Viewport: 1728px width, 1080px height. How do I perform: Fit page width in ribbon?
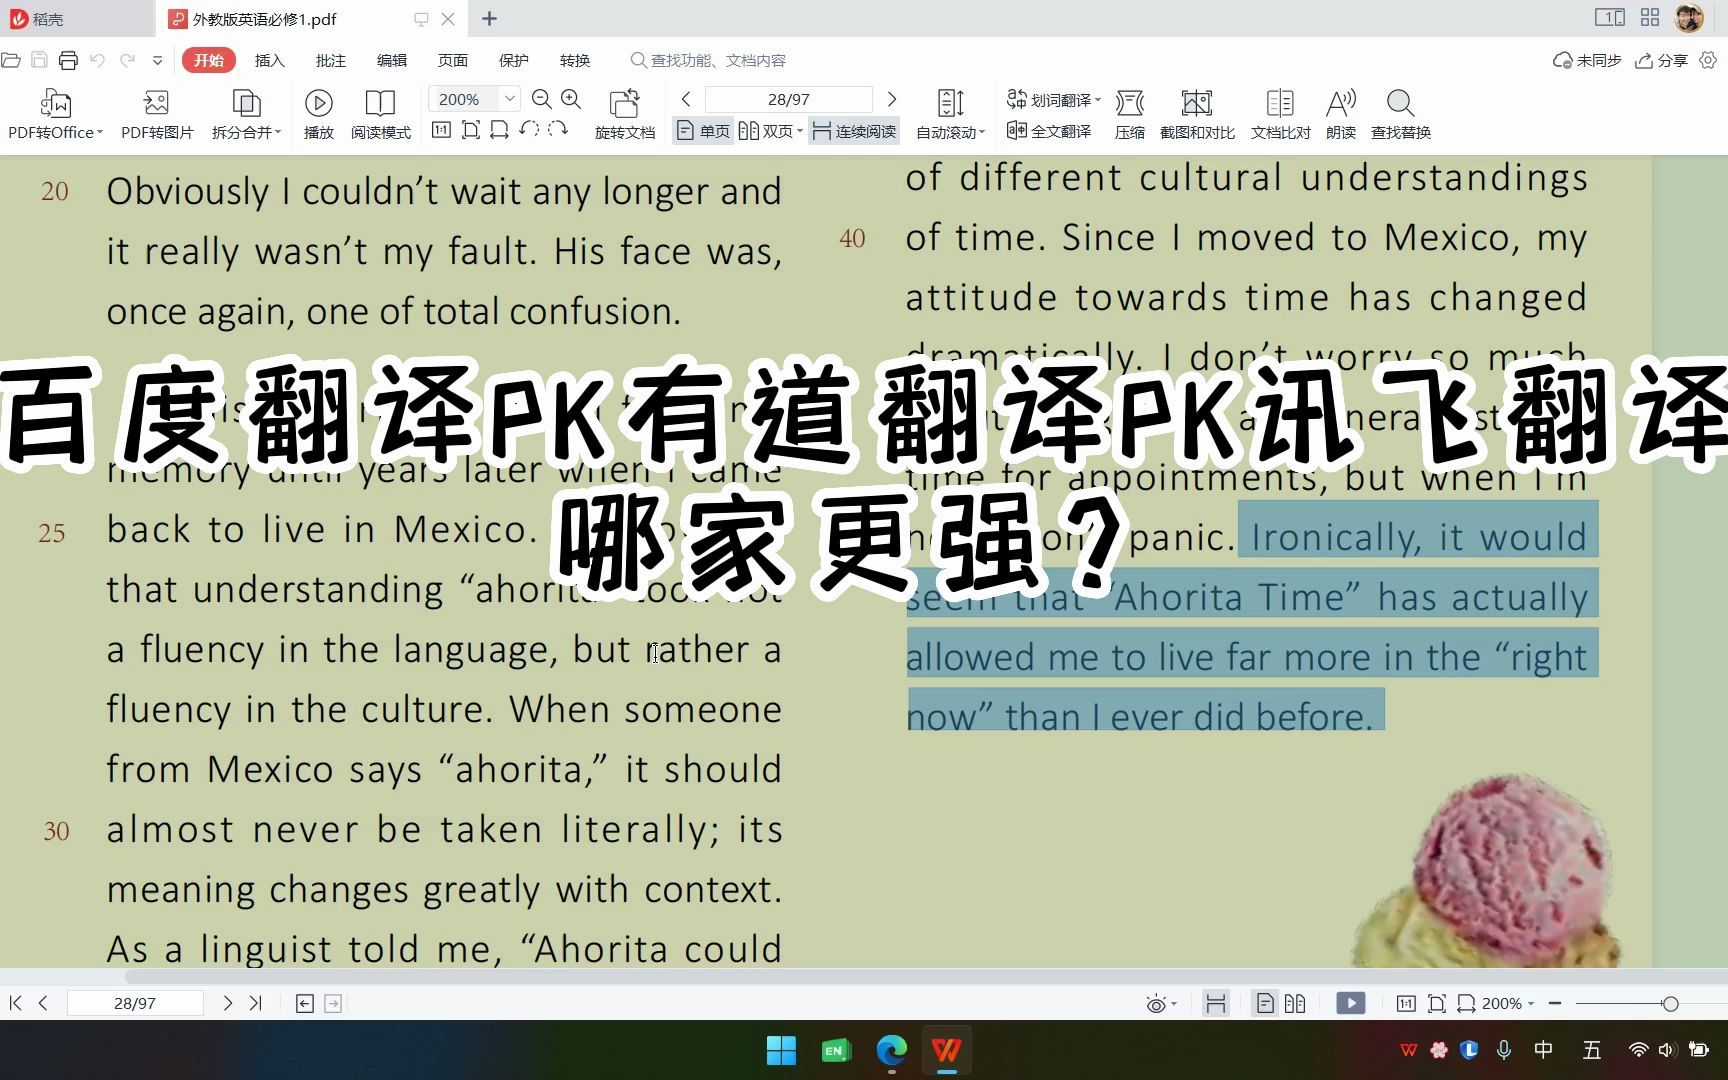[x=499, y=130]
